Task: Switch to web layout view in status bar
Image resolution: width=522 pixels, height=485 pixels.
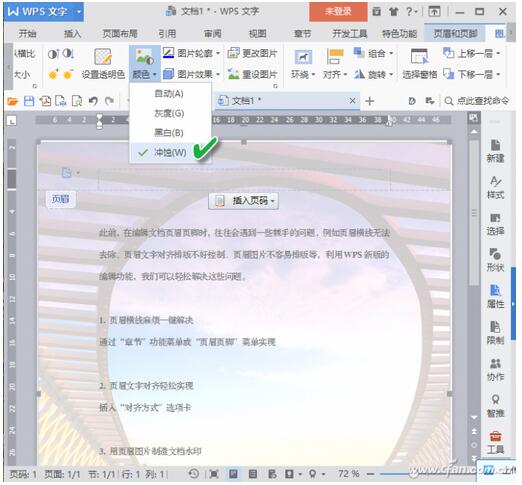Action: pos(272,474)
